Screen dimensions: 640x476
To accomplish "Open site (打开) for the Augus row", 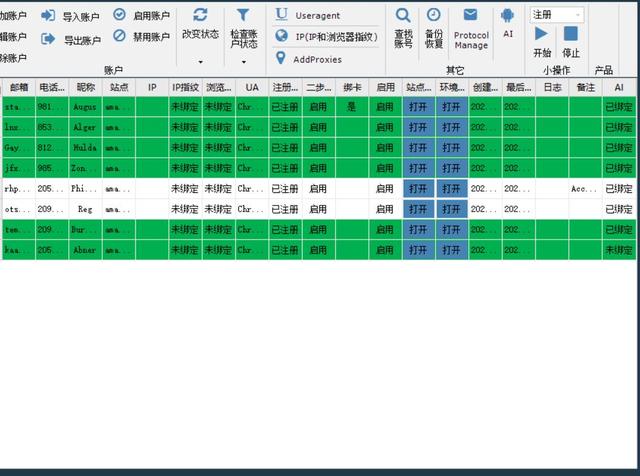I will (x=418, y=107).
